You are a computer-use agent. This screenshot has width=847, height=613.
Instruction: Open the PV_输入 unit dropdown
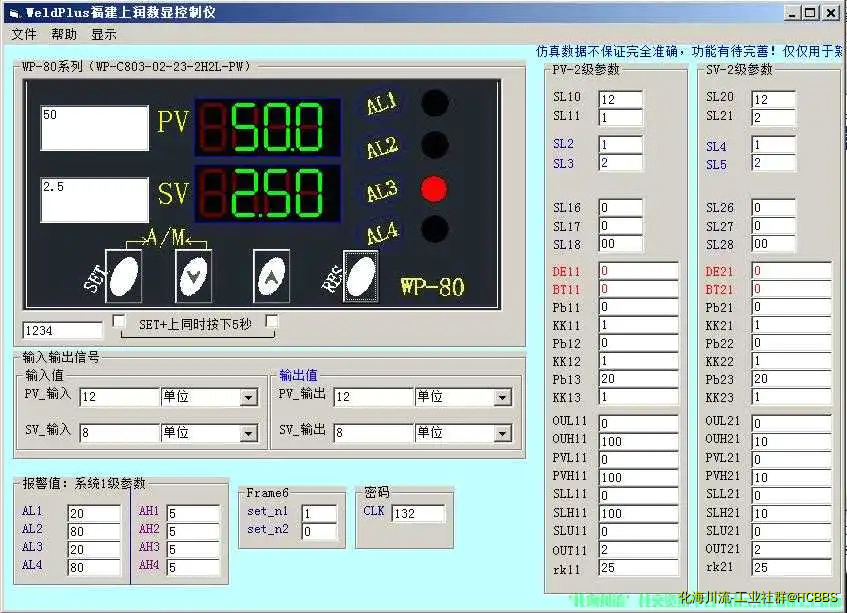[248, 398]
